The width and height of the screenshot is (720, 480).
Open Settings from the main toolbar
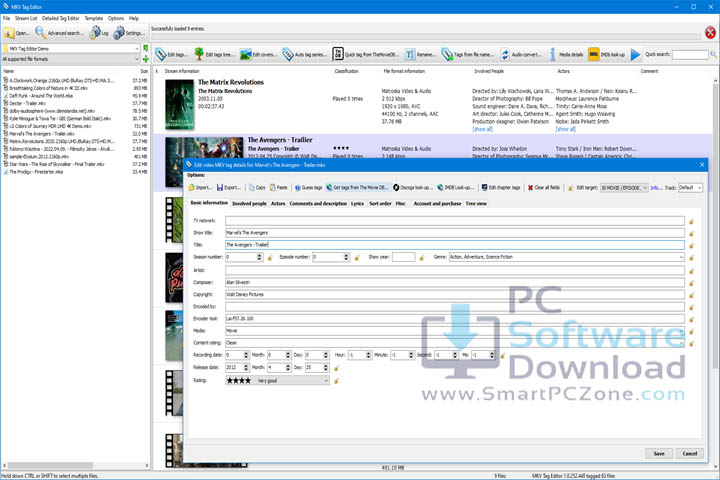(129, 33)
